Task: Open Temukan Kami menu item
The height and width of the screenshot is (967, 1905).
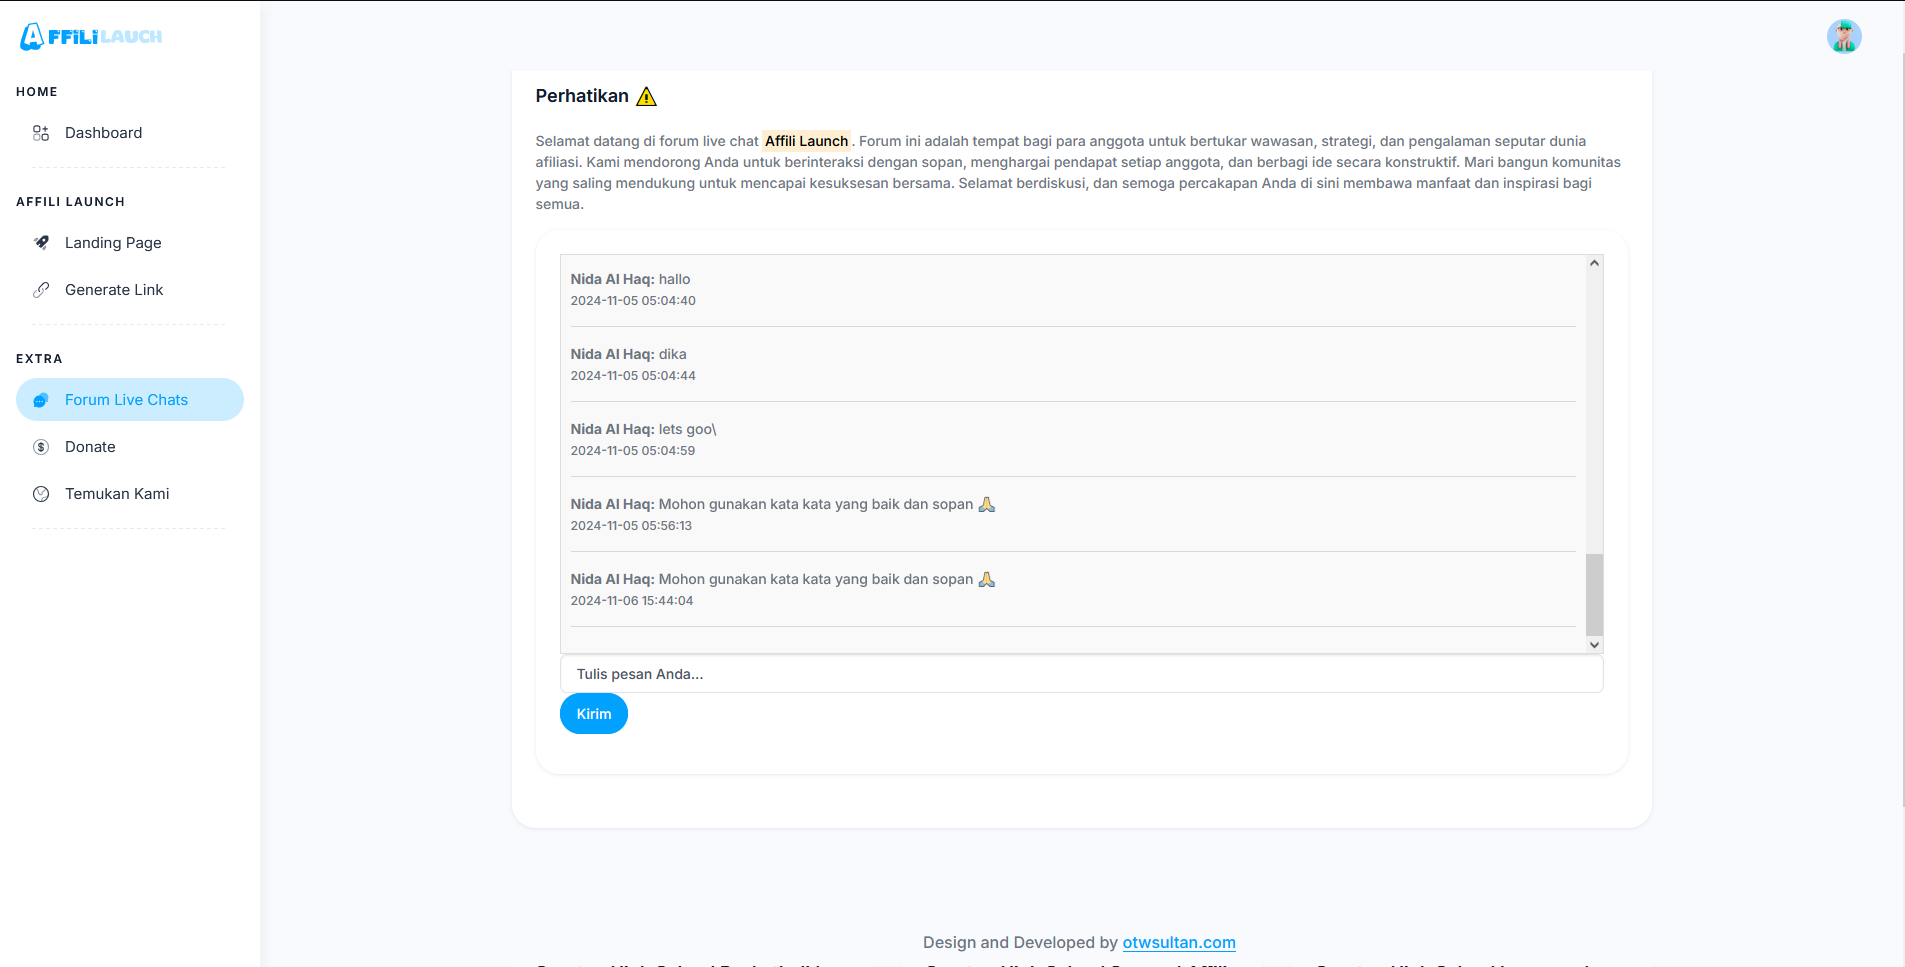Action: click(x=117, y=494)
